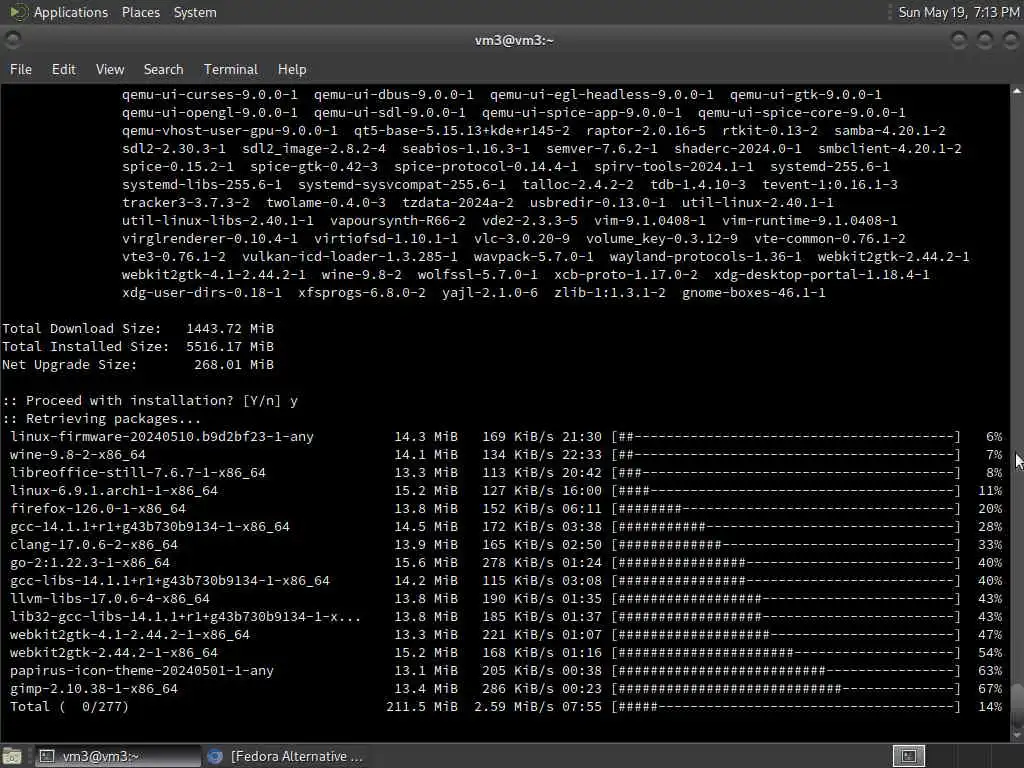Open the View menu
The image size is (1024, 768).
coord(110,69)
